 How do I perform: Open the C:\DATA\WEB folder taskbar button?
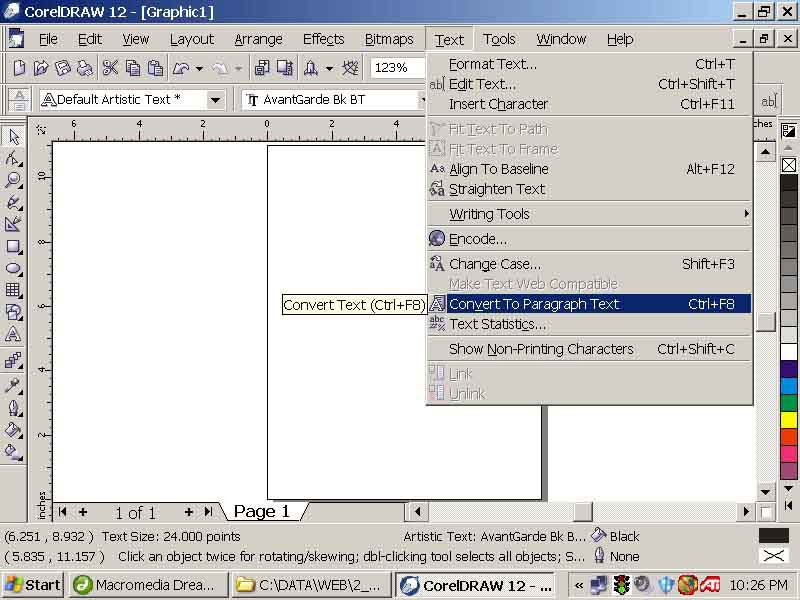click(310, 585)
